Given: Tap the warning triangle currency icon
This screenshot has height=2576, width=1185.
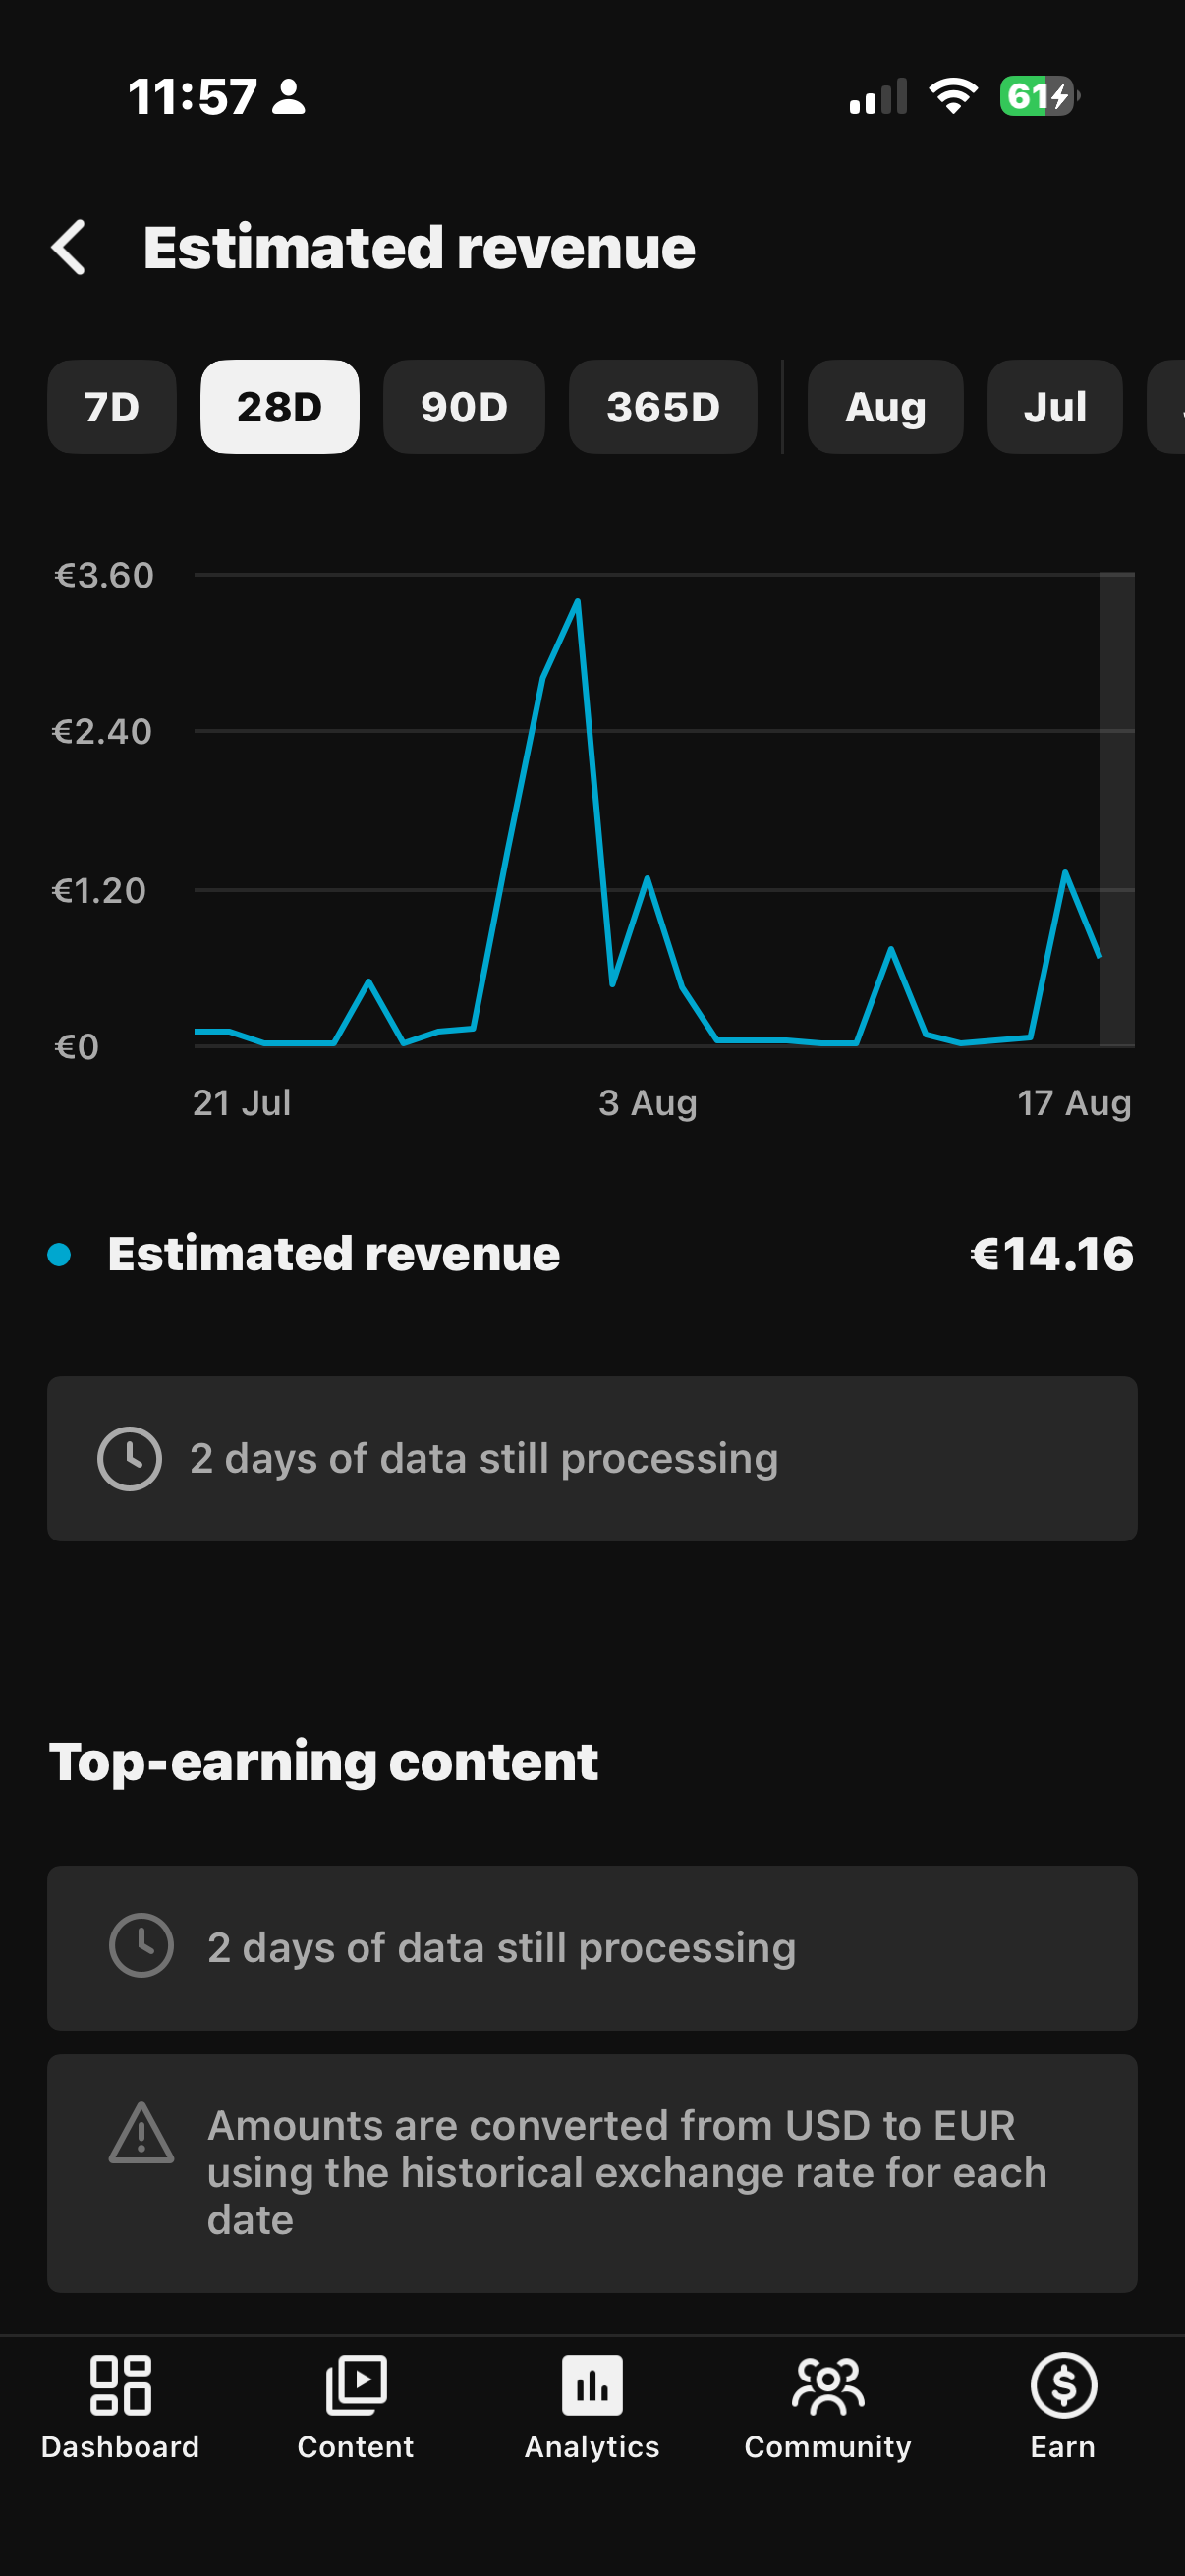Looking at the screenshot, I should [141, 2133].
